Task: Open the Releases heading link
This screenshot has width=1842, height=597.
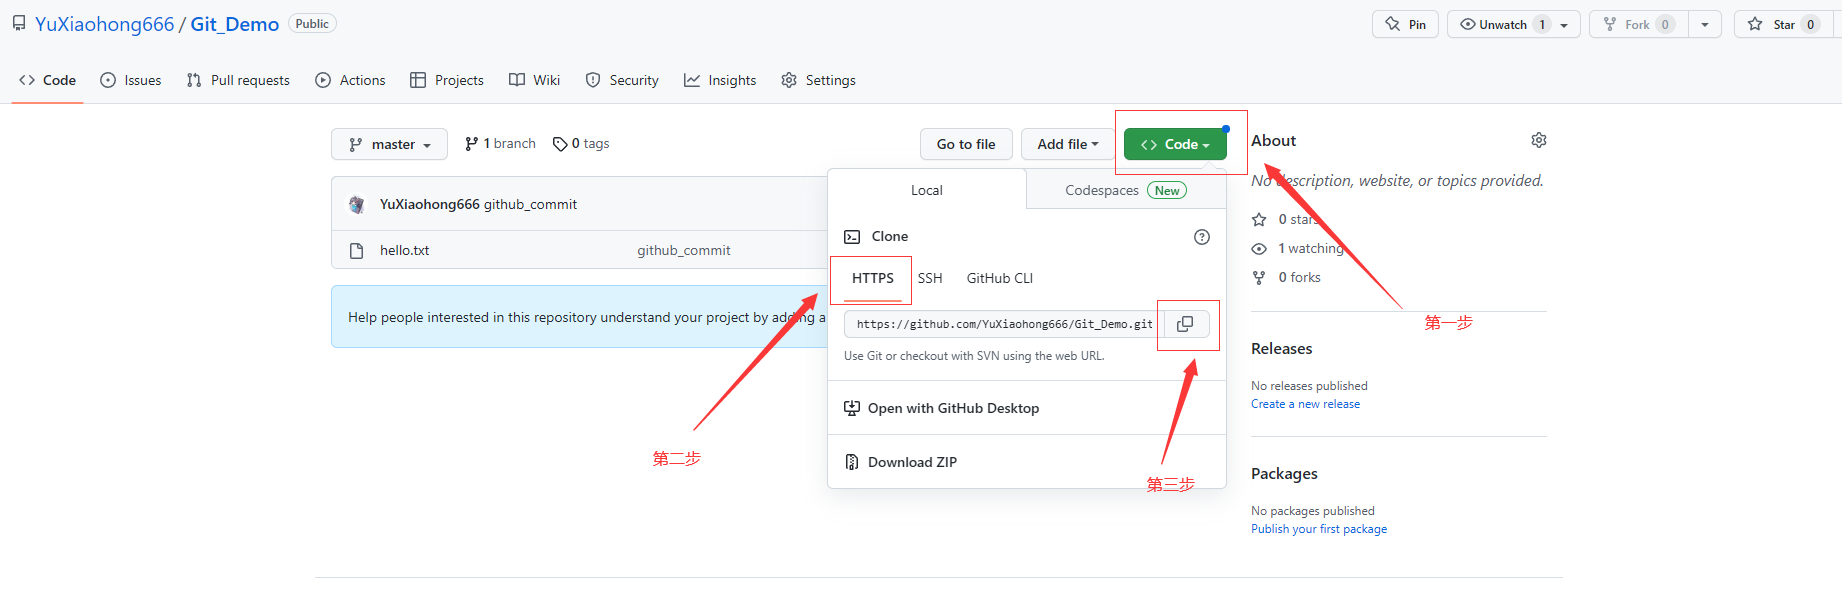Action: tap(1282, 349)
